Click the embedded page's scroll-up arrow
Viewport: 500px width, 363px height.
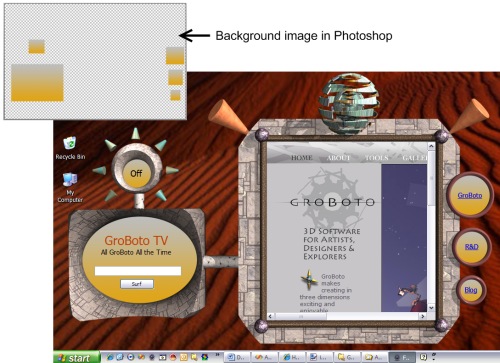point(431,146)
